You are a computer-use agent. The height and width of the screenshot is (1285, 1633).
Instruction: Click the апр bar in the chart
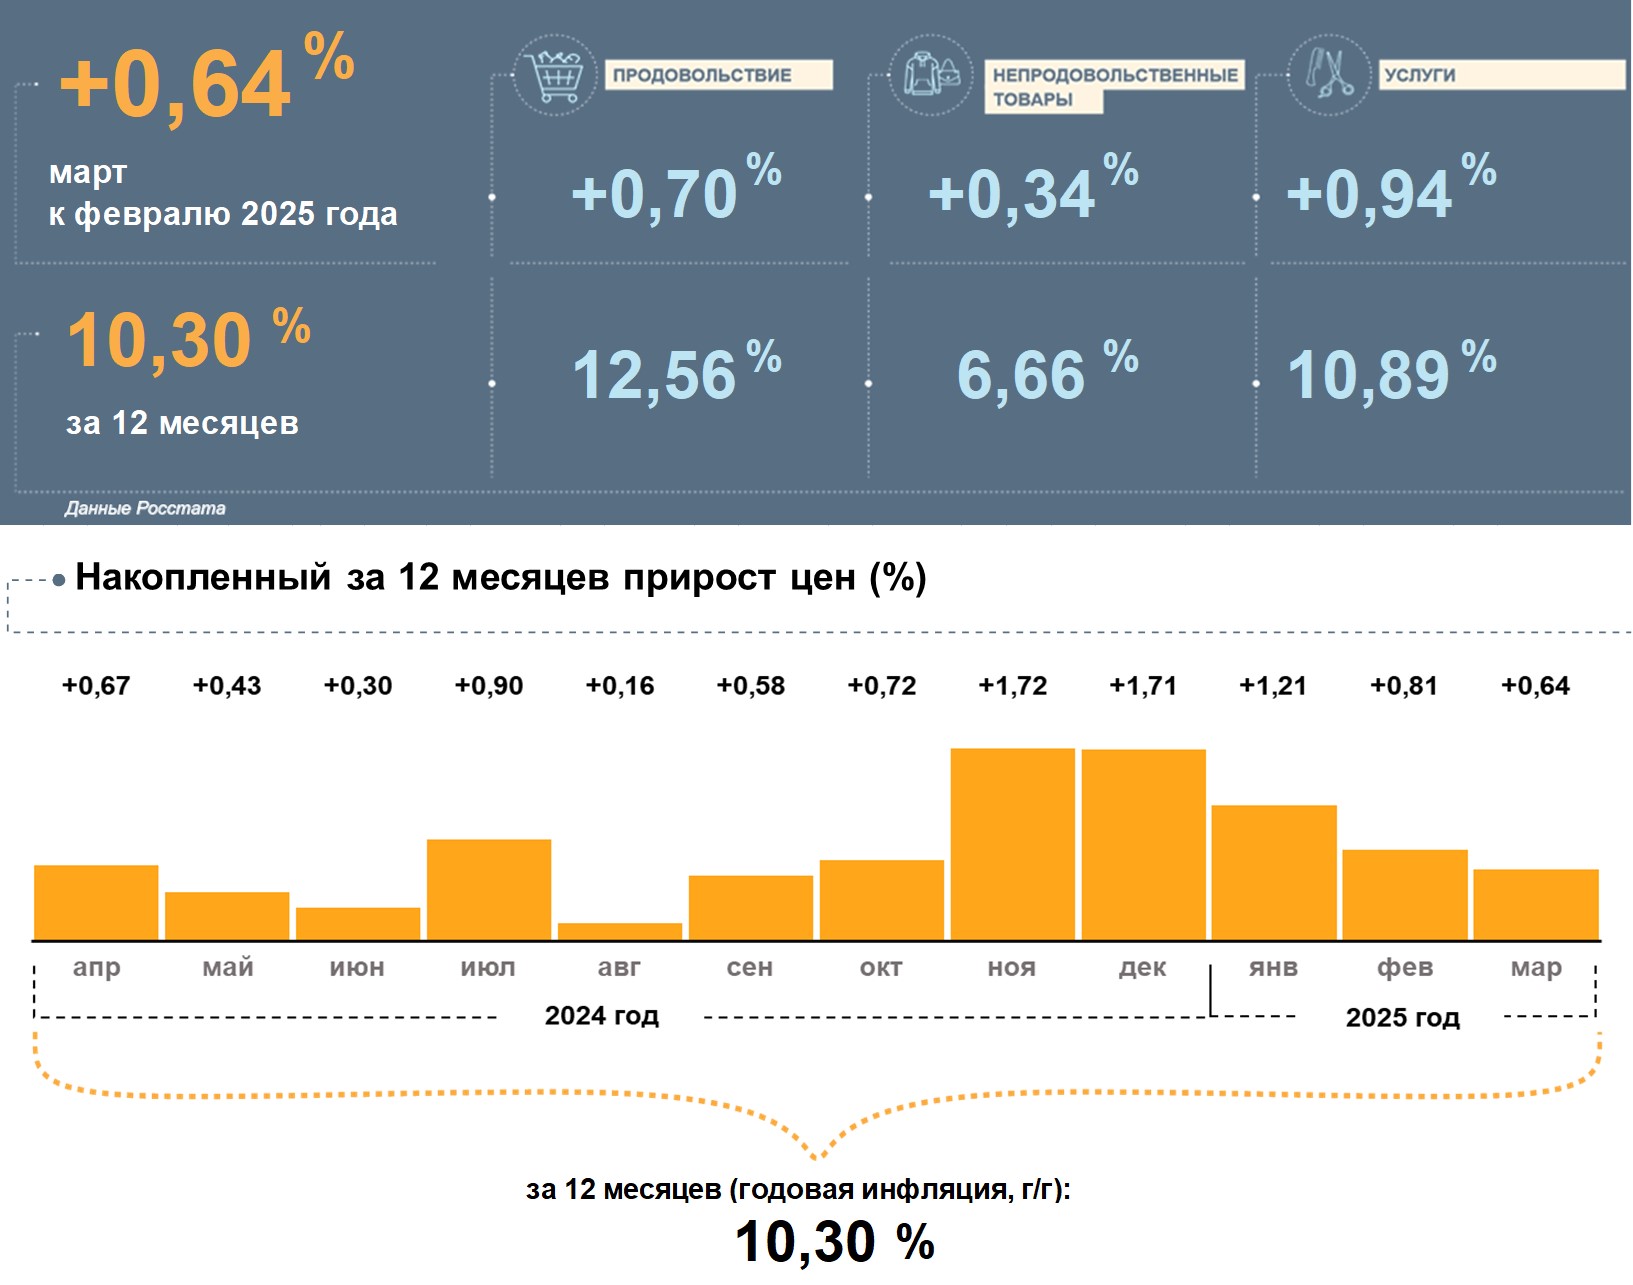[x=96, y=902]
